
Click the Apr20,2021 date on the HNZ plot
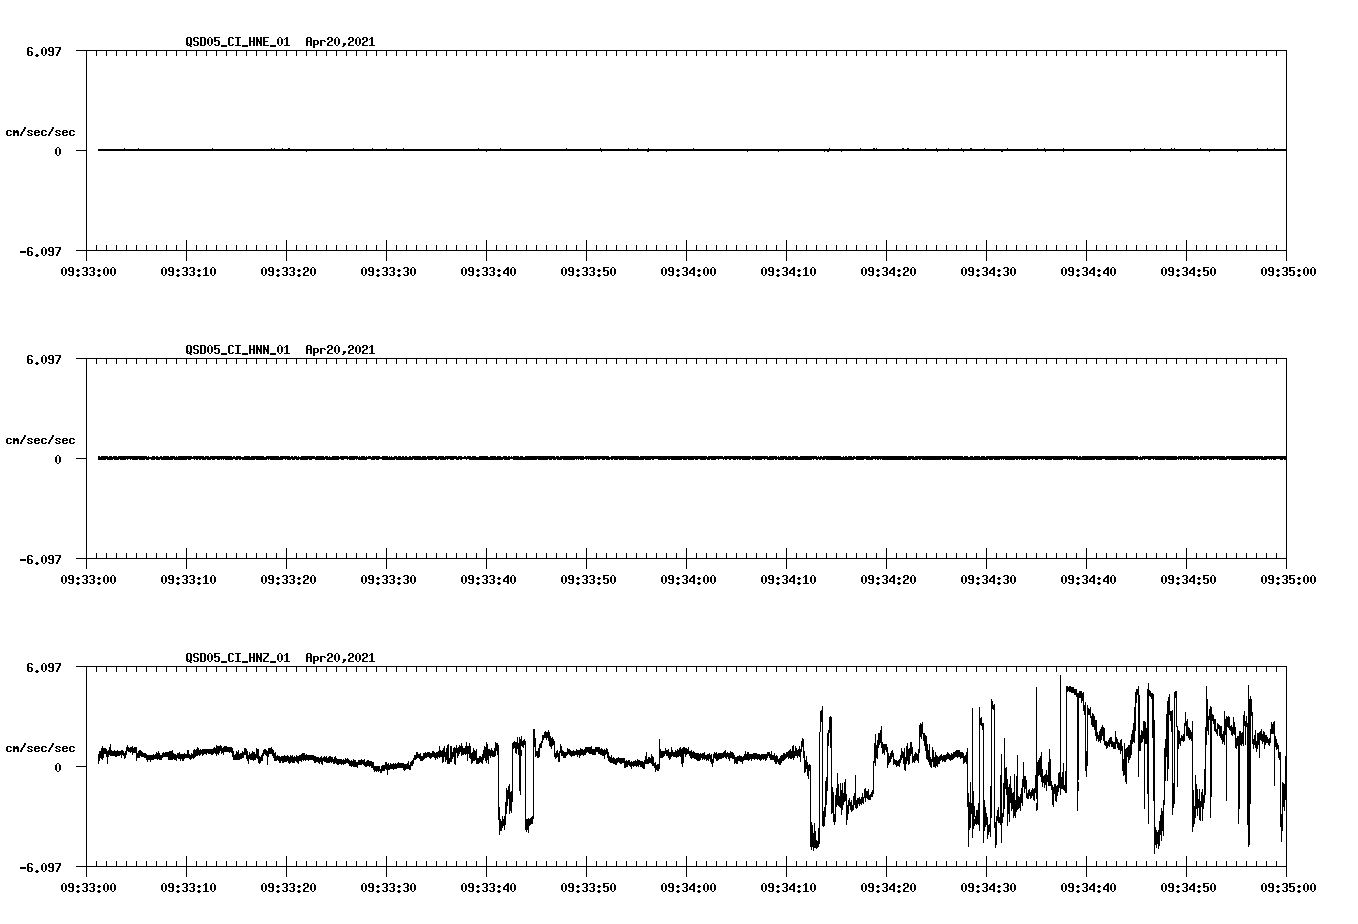coord(340,658)
